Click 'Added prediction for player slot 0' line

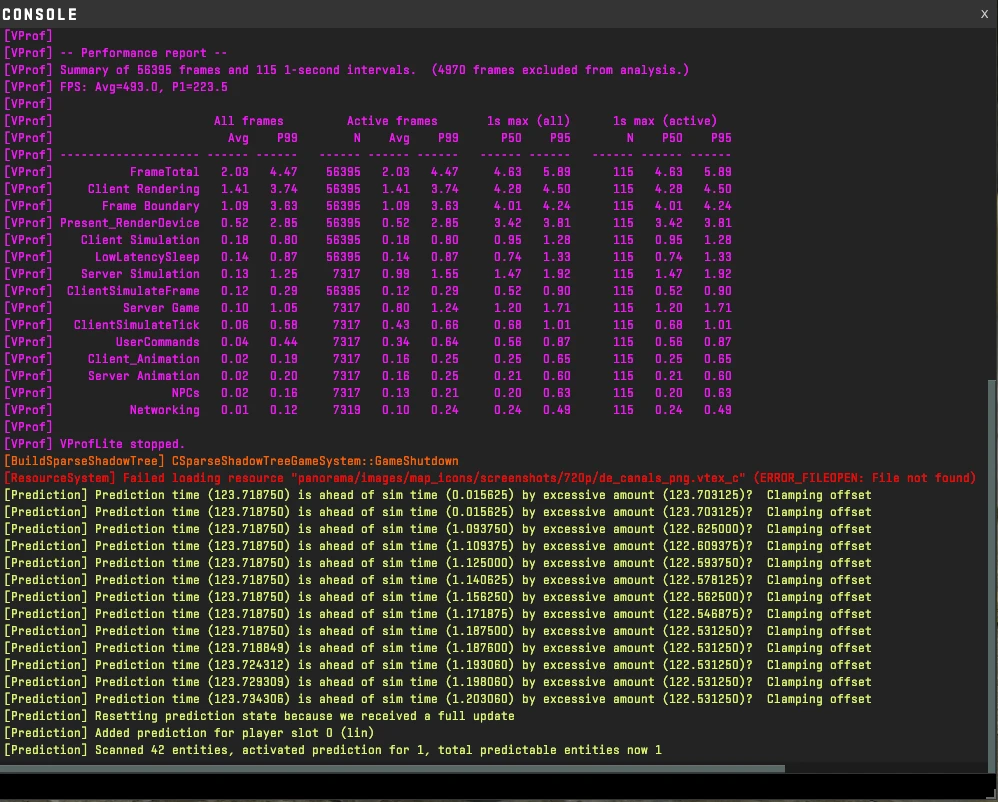tap(189, 733)
